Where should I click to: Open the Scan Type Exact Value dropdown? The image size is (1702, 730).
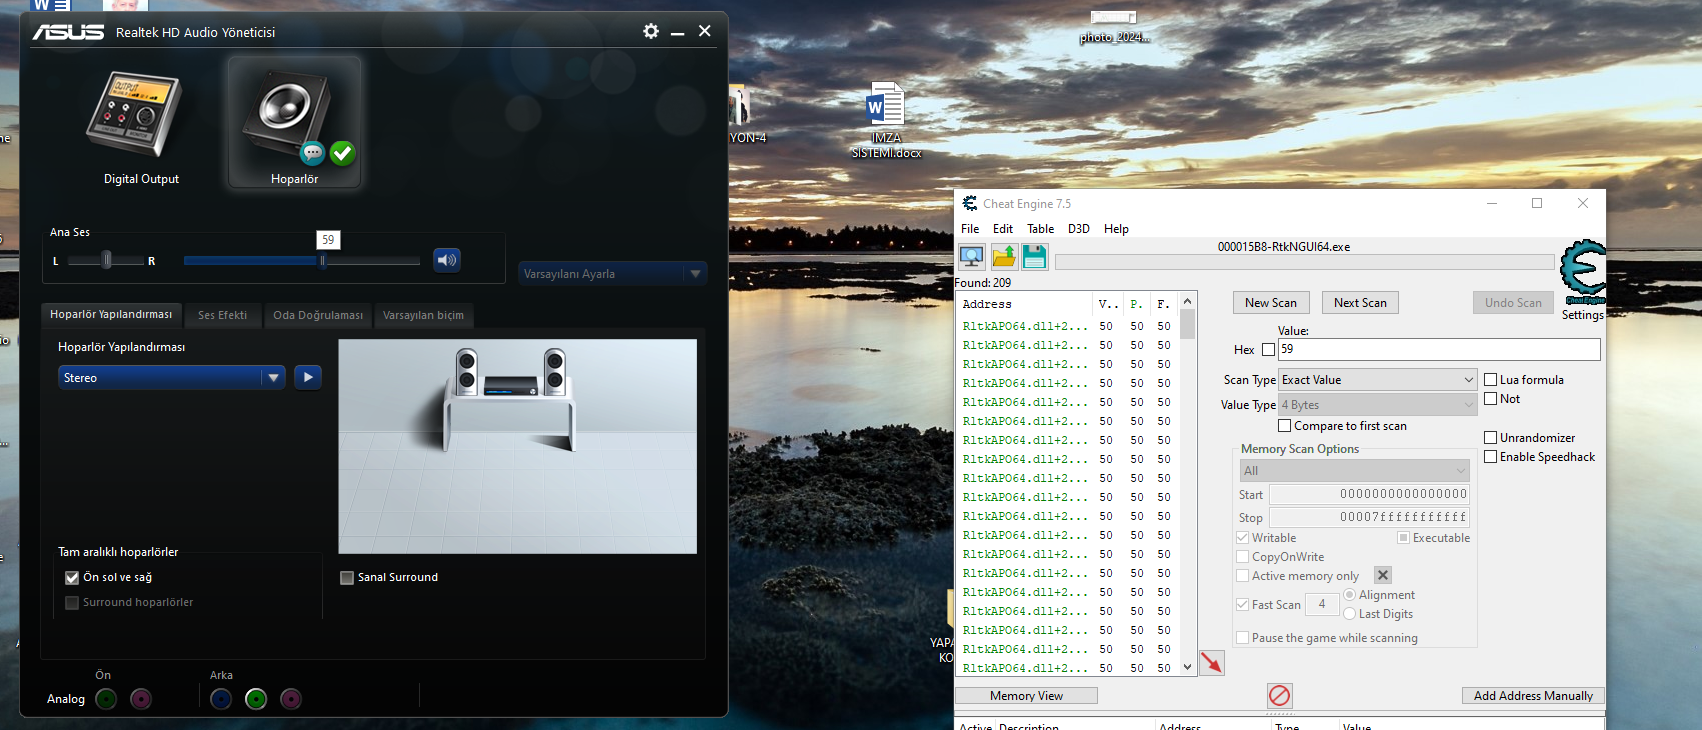[1378, 380]
